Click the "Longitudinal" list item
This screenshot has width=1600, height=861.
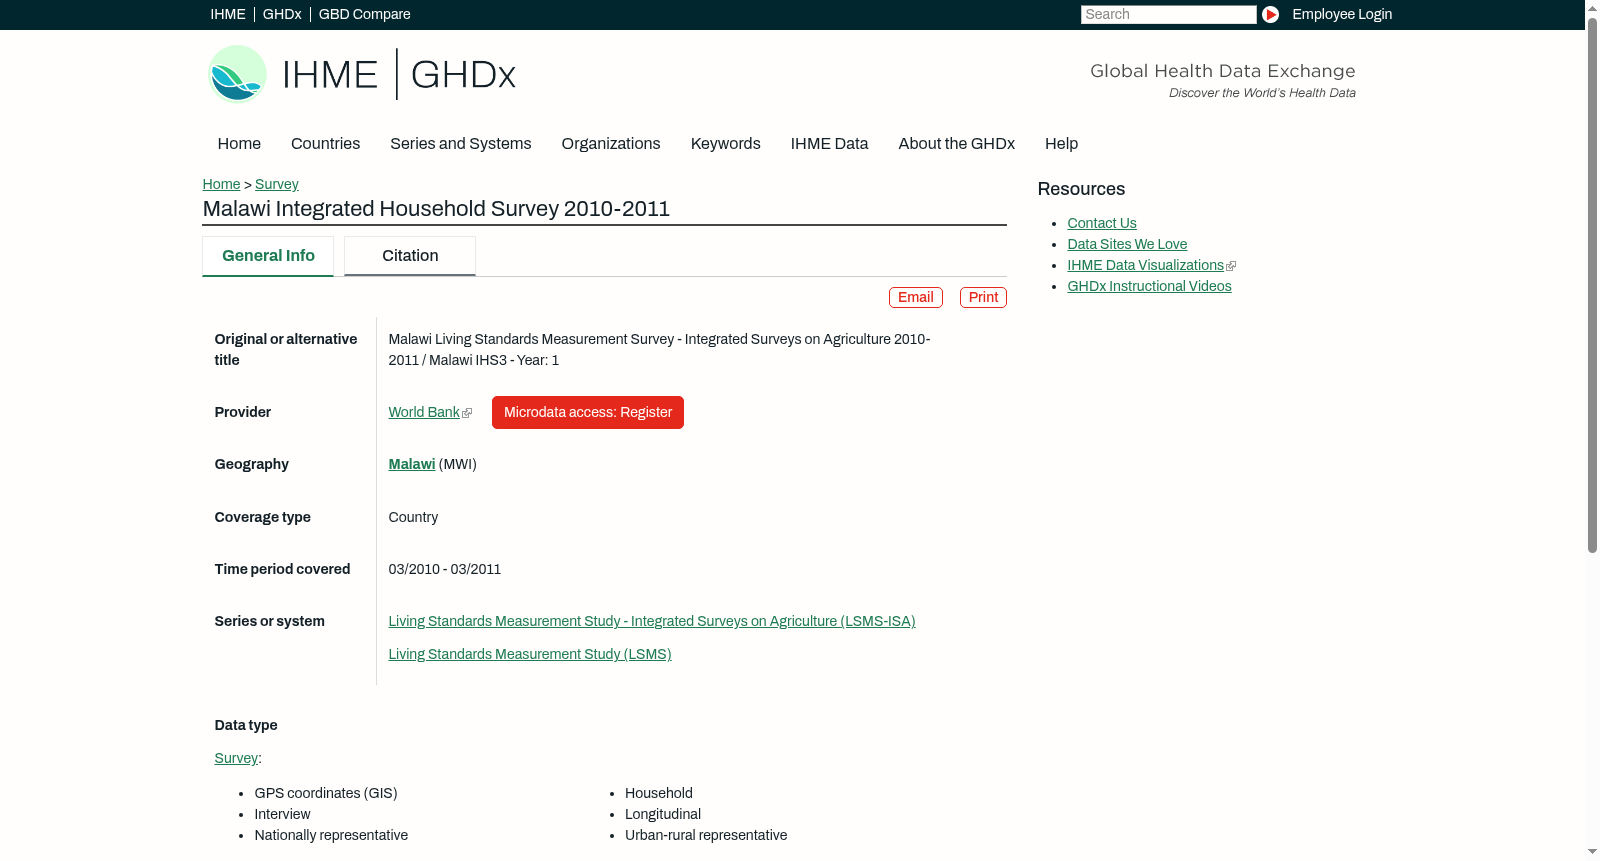[663, 814]
